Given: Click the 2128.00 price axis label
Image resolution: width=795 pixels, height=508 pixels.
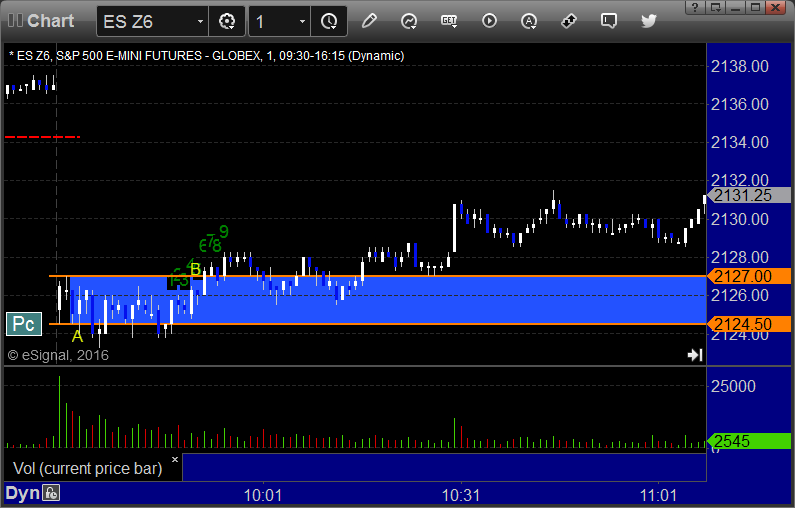Looking at the screenshot, I should pos(740,257).
